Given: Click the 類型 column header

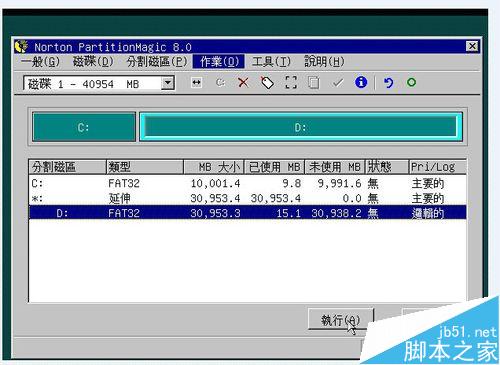Looking at the screenshot, I should pos(145,167).
